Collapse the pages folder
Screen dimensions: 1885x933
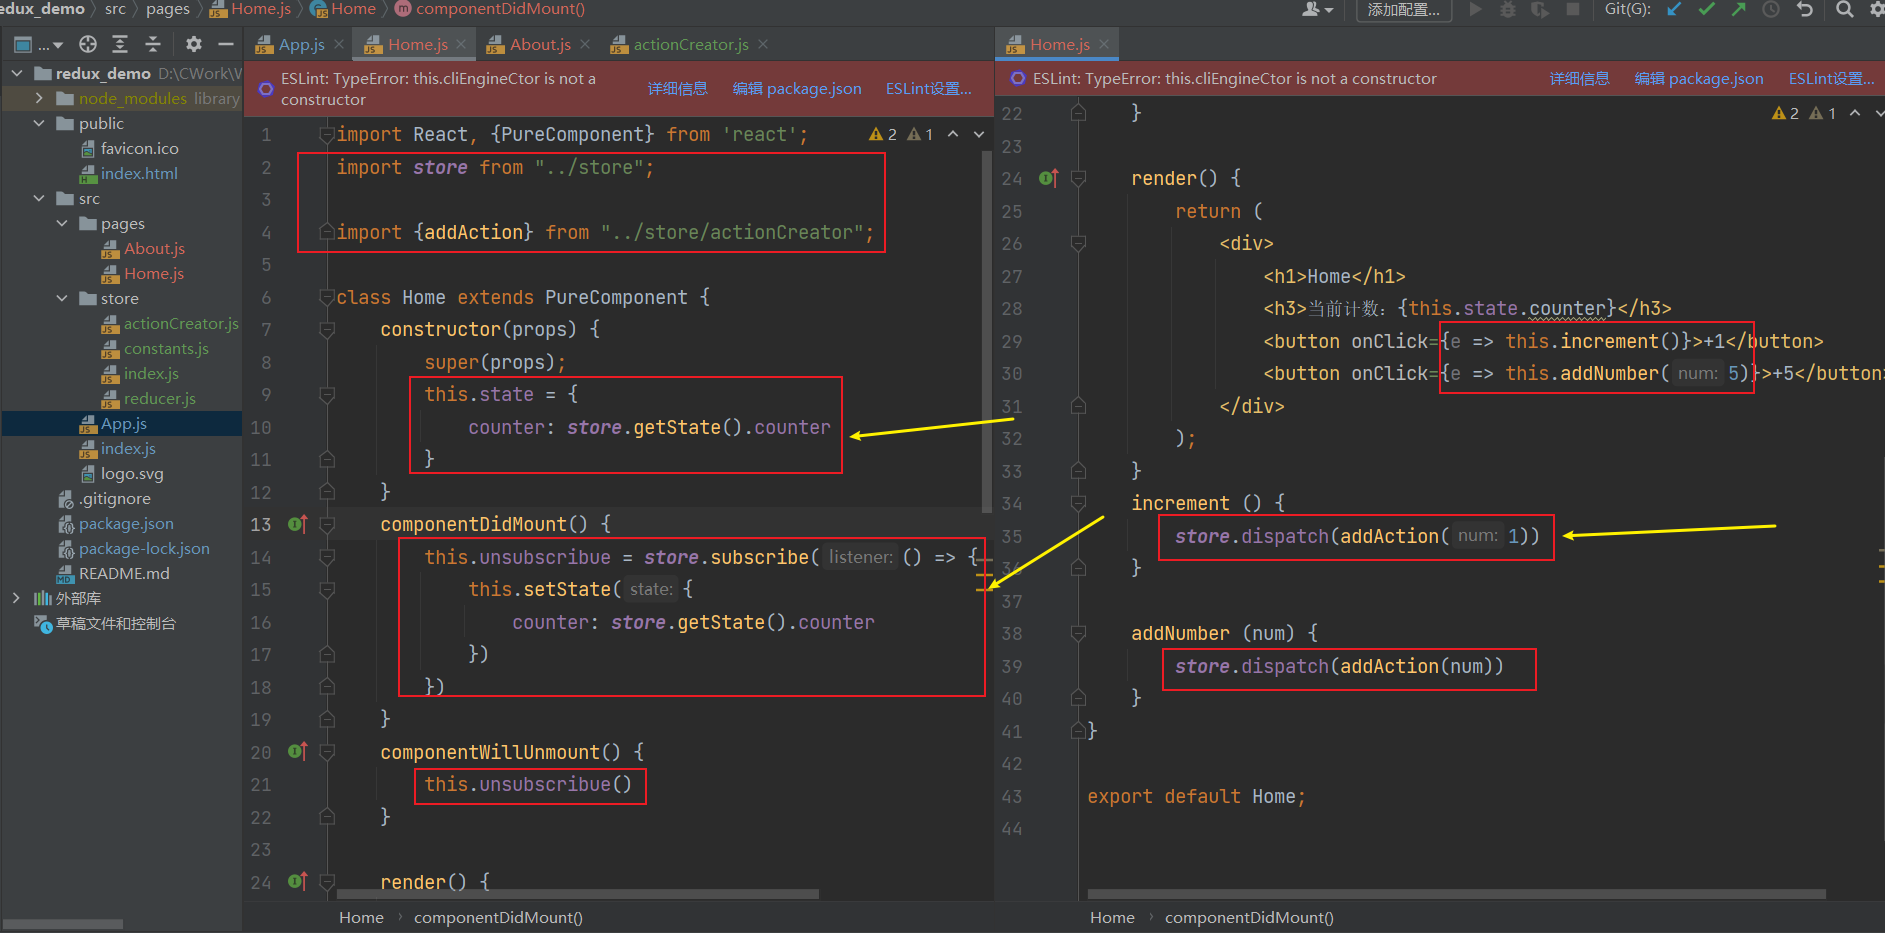click(62, 223)
